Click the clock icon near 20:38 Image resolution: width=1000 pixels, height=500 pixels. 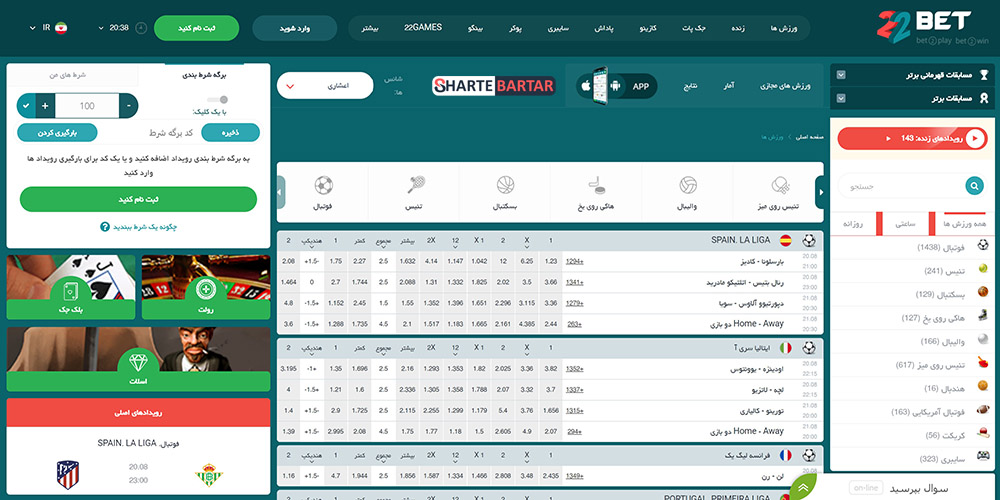click(x=141, y=28)
